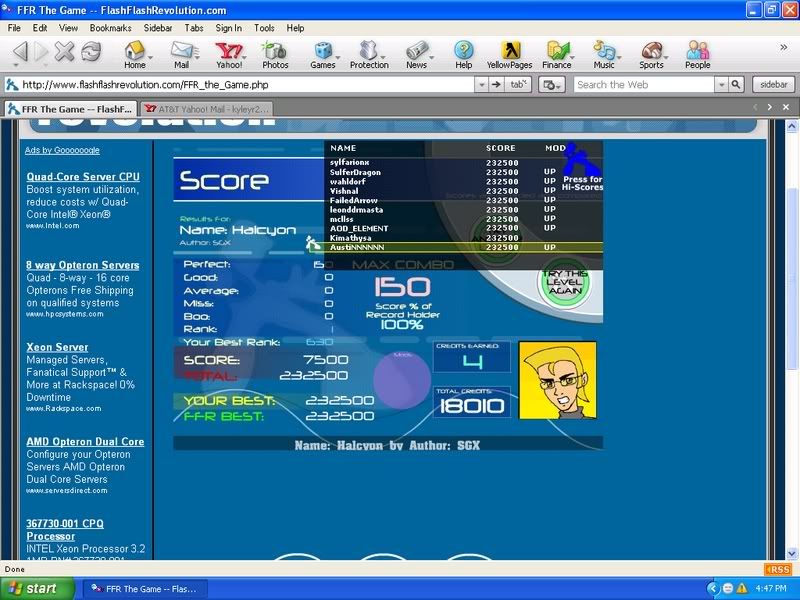Click the Quad-Core Server CPU ad link
The width and height of the screenshot is (800, 600).
[x=83, y=176]
